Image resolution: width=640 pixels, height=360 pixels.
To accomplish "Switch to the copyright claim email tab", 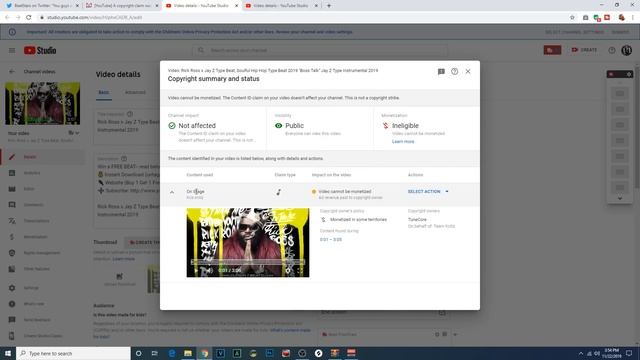I will point(122,6).
